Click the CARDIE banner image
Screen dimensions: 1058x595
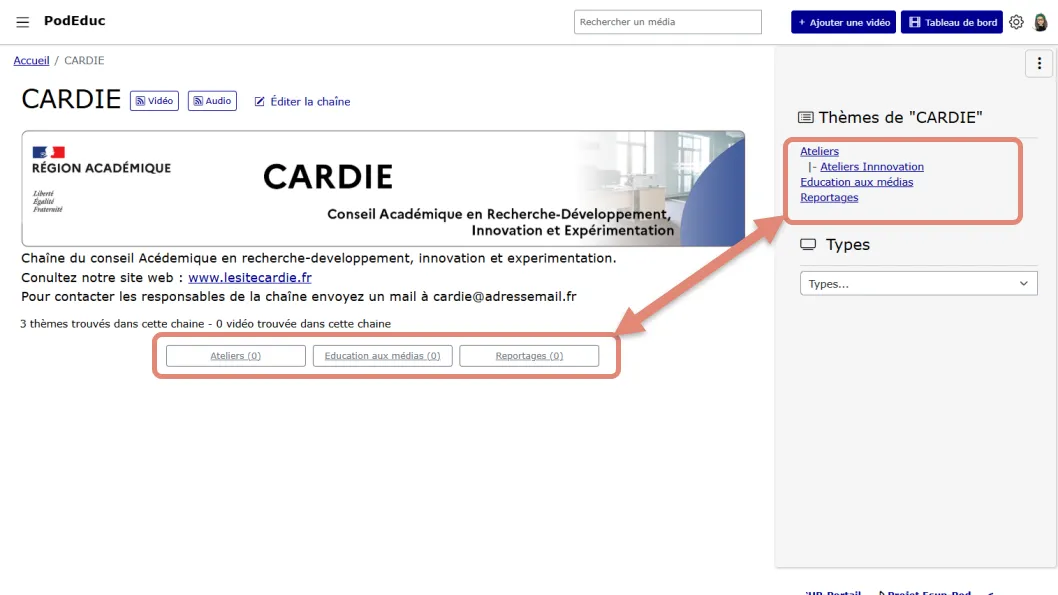pyautogui.click(x=383, y=189)
